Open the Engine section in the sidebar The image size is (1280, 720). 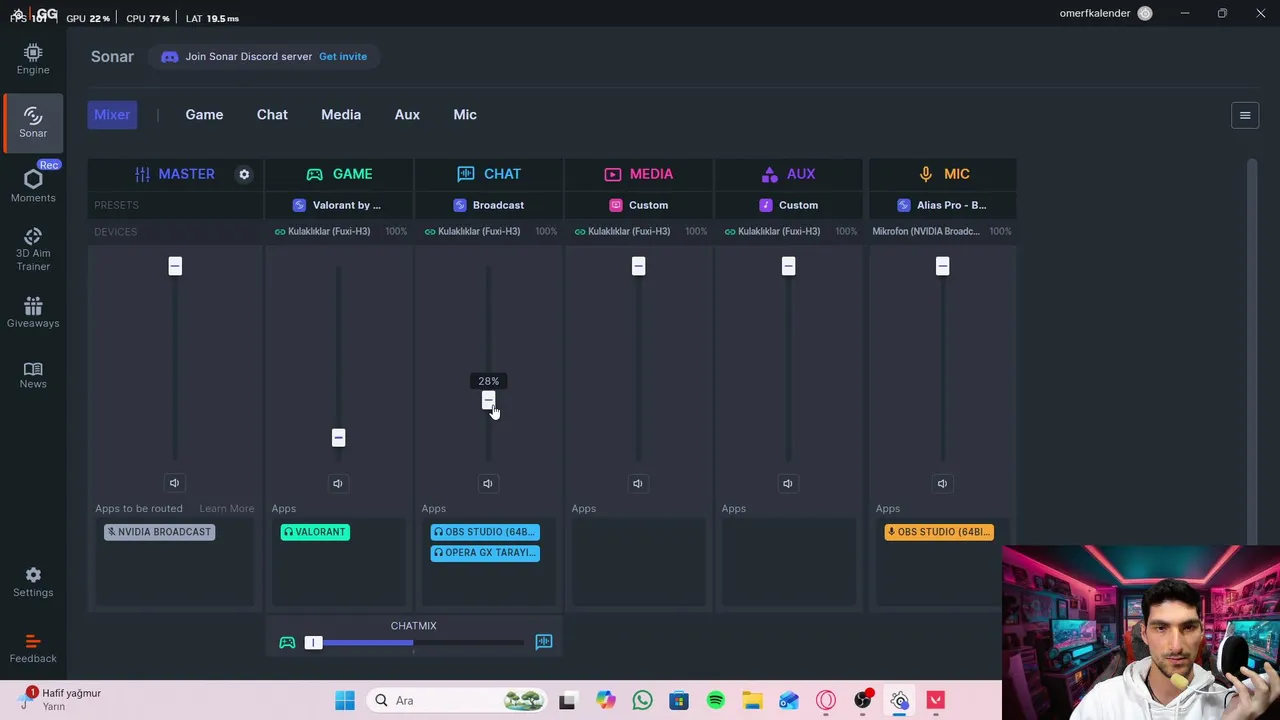point(33,59)
